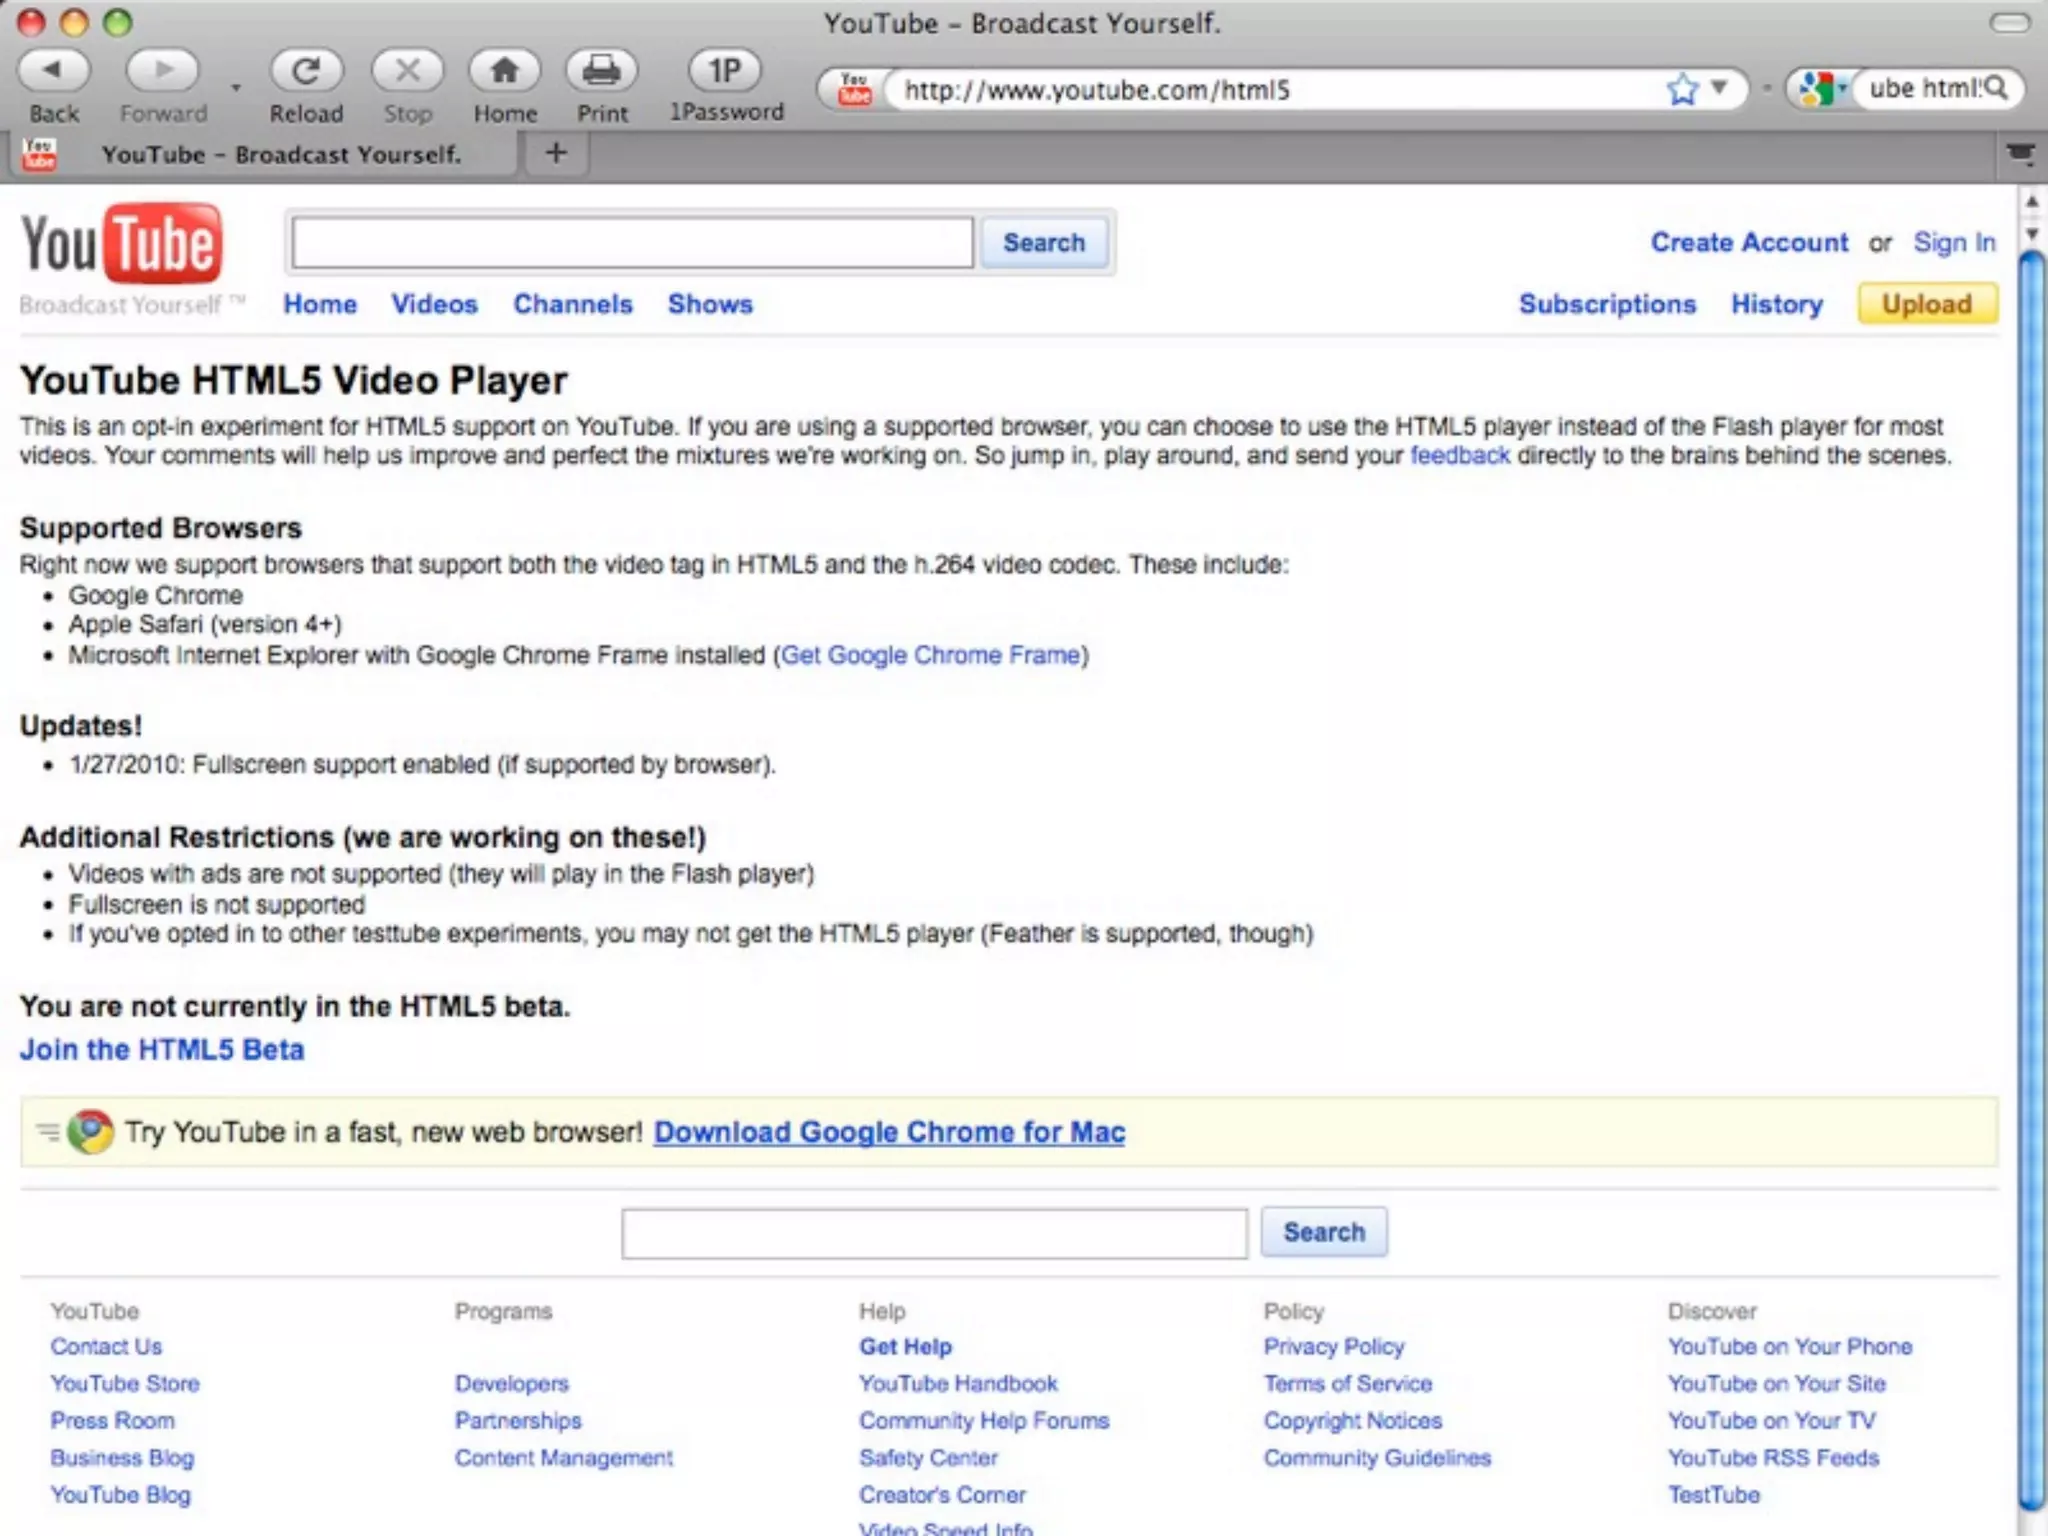2048x1536 pixels.
Task: Open the Videos navigation item
Action: 434,304
